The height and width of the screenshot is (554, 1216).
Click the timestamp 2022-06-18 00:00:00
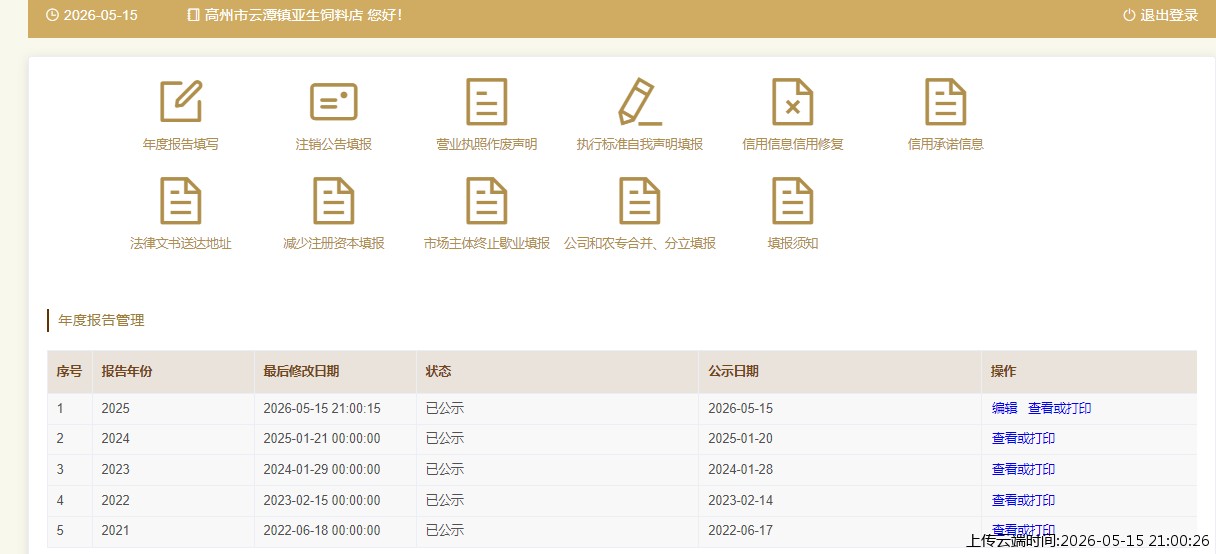322,530
